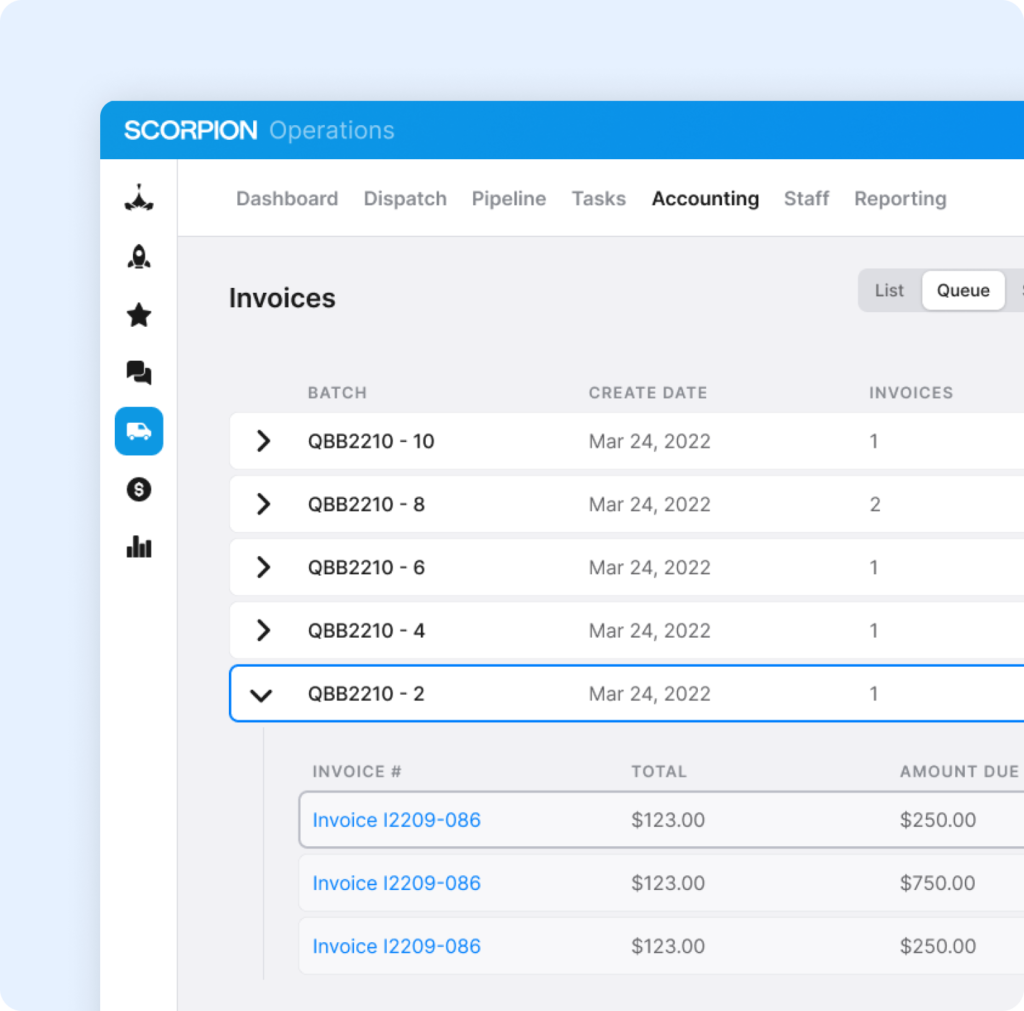Click the BATCH column header

point(338,393)
